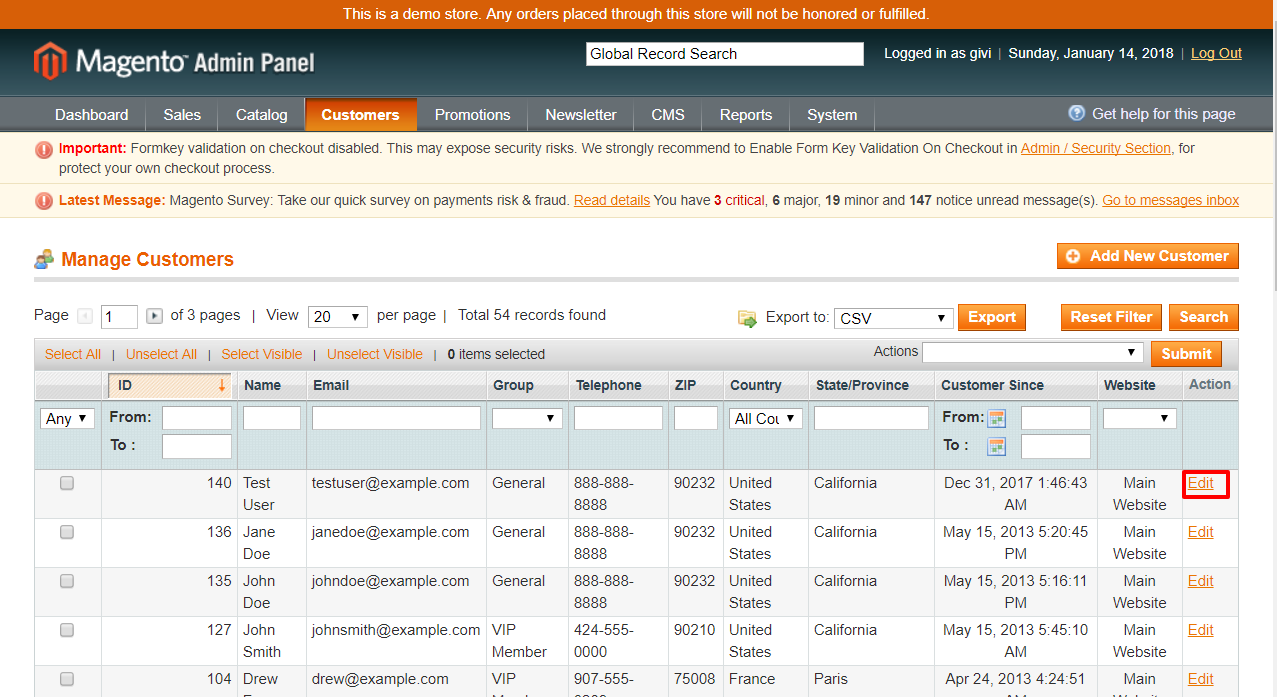Click the Submit button
Screen dimensions: 1277x697
1186,353
